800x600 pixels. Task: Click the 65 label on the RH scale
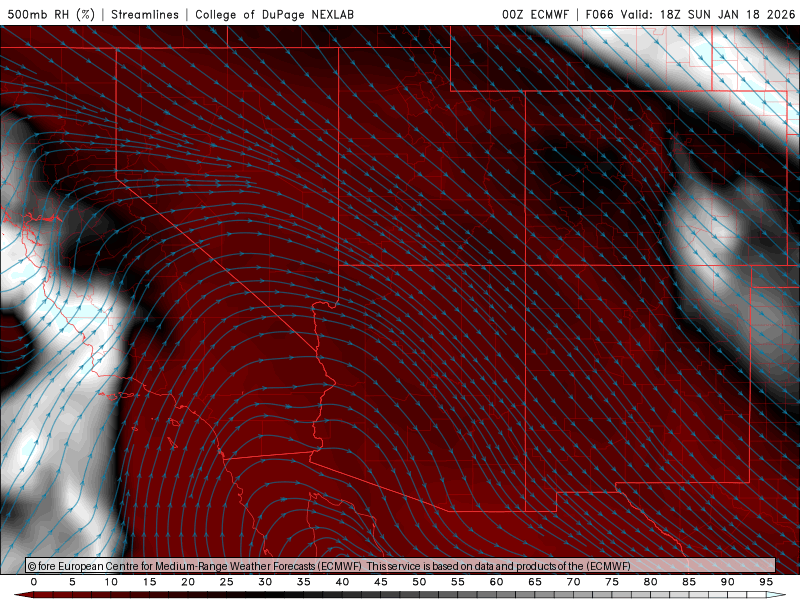point(535,582)
